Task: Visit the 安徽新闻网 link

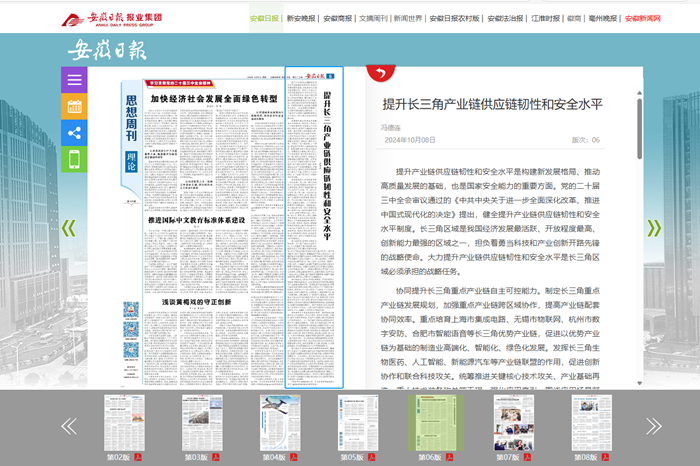Action: [x=642, y=18]
